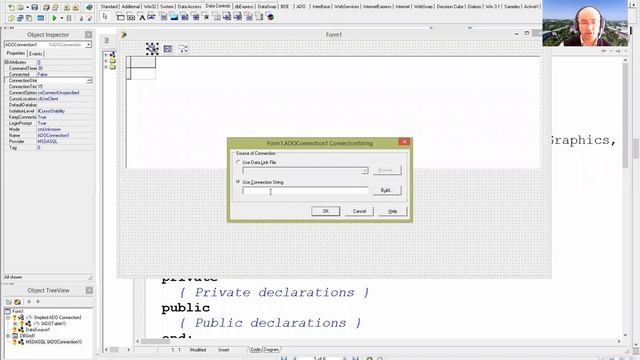Switch to the ADO palette tab

pos(301,7)
